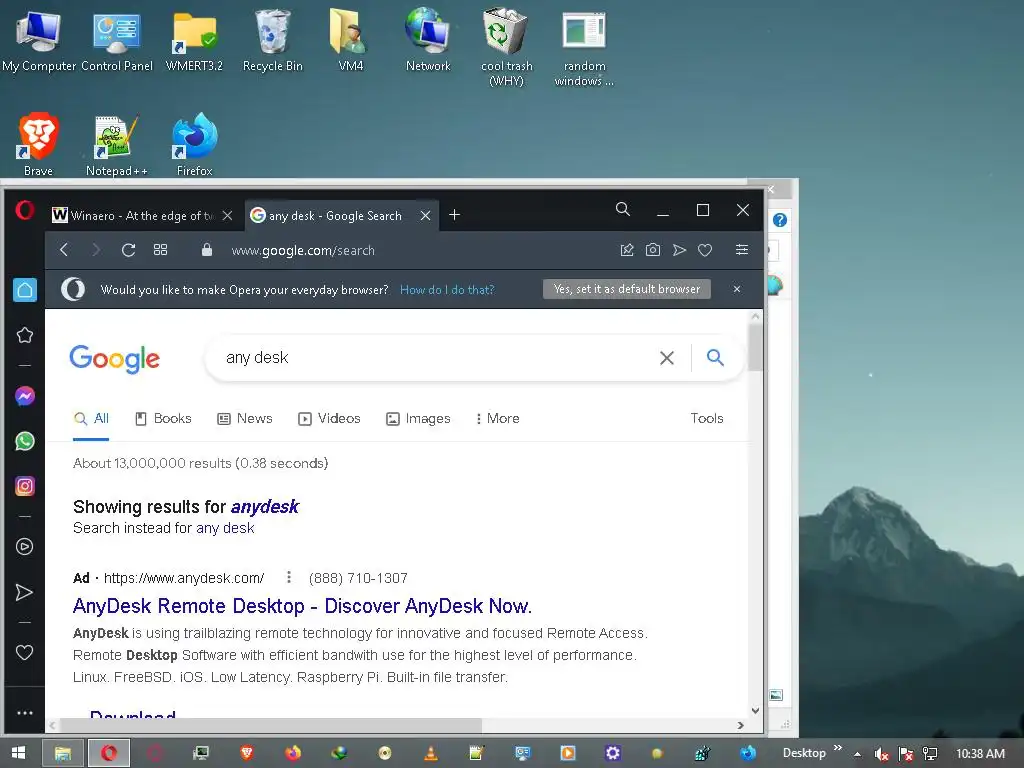Click the scroll down arrow in Opera page
Image resolution: width=1024 pixels, height=768 pixels.
pyautogui.click(x=756, y=711)
